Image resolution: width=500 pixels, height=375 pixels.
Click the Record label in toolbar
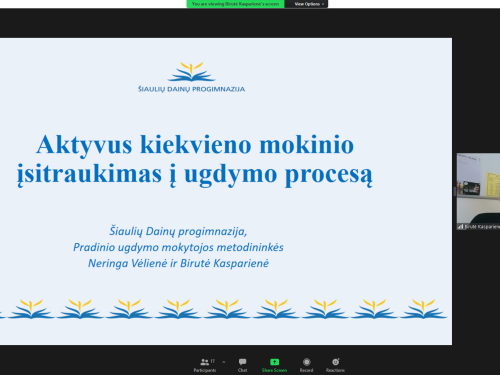306,370
